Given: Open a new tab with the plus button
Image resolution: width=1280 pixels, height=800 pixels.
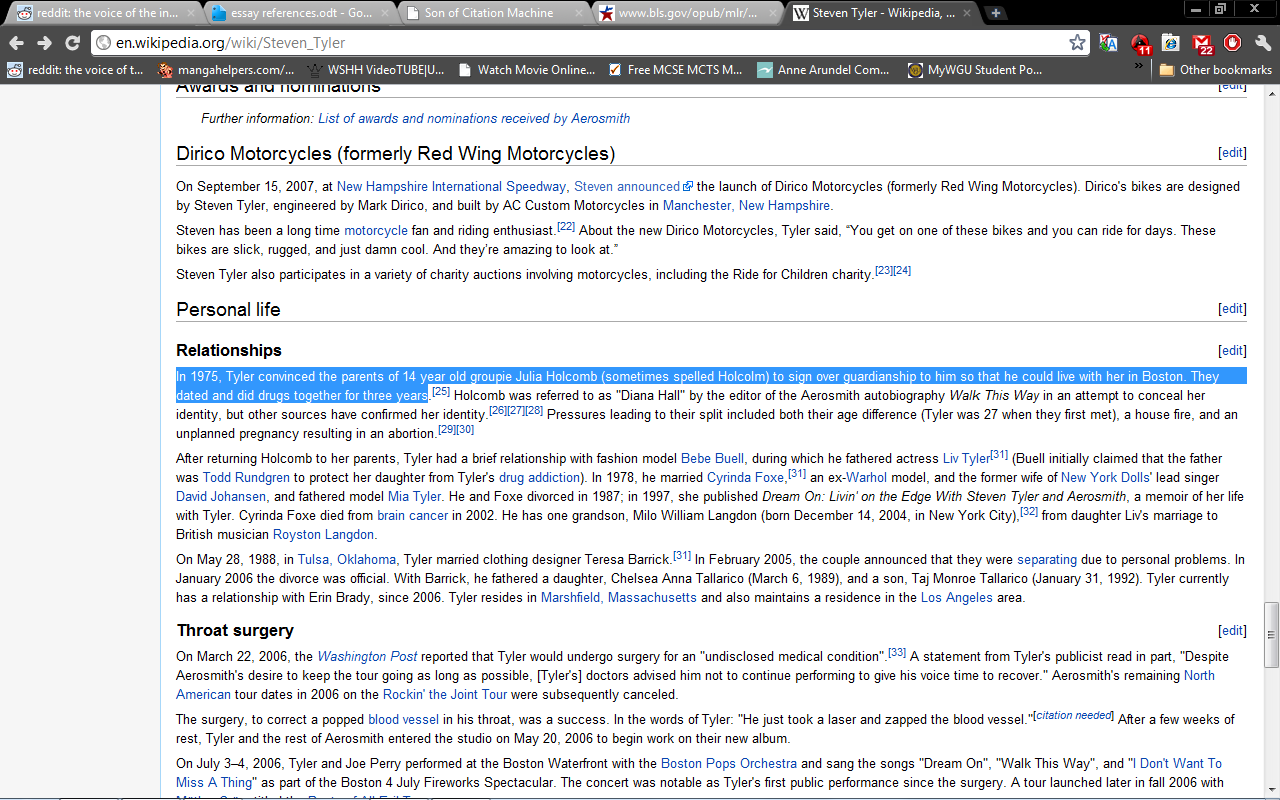Looking at the screenshot, I should pos(995,13).
